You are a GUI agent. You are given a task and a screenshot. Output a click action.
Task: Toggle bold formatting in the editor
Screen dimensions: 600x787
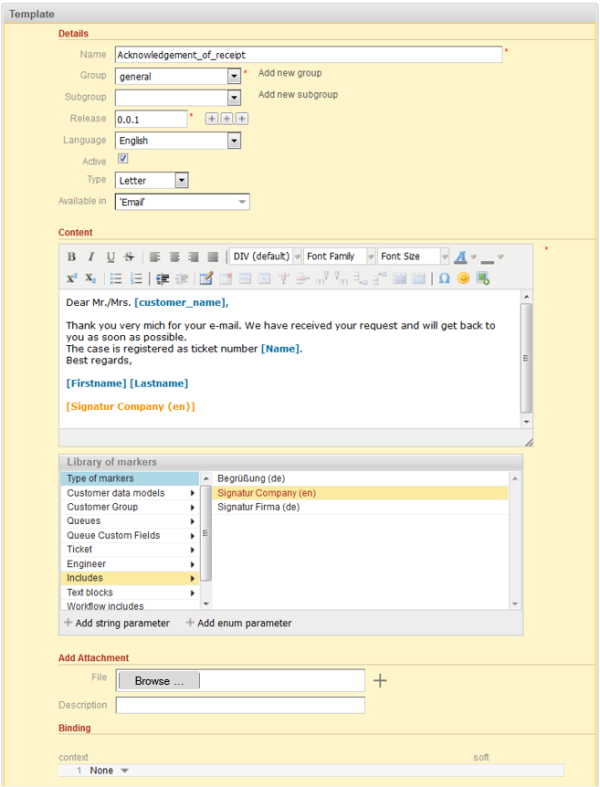point(72,257)
